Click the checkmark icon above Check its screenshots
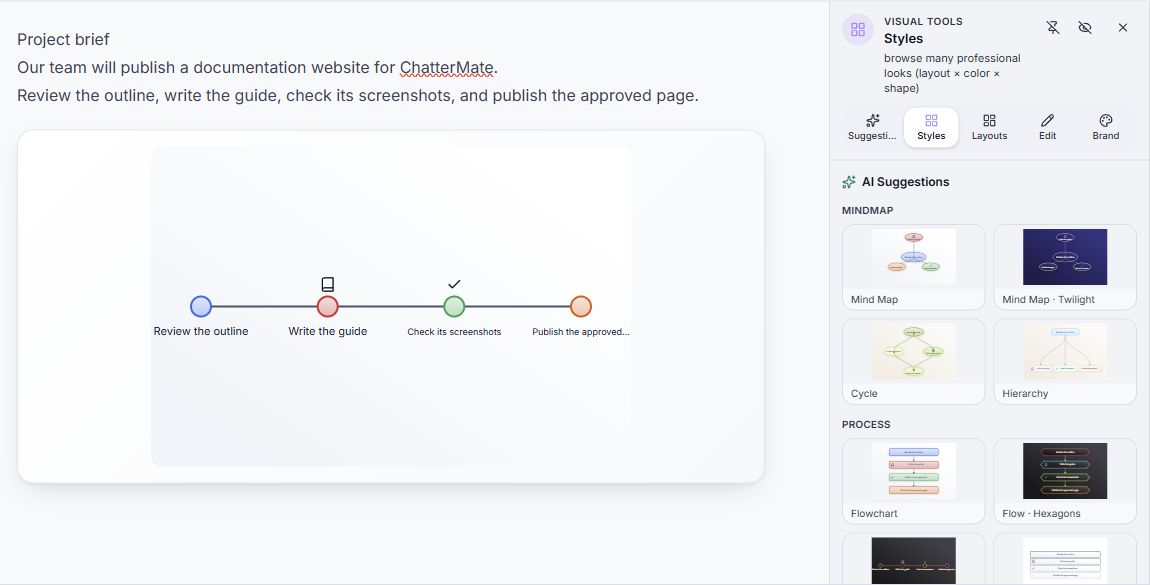Viewport: 1150px width, 585px height. pos(454,284)
